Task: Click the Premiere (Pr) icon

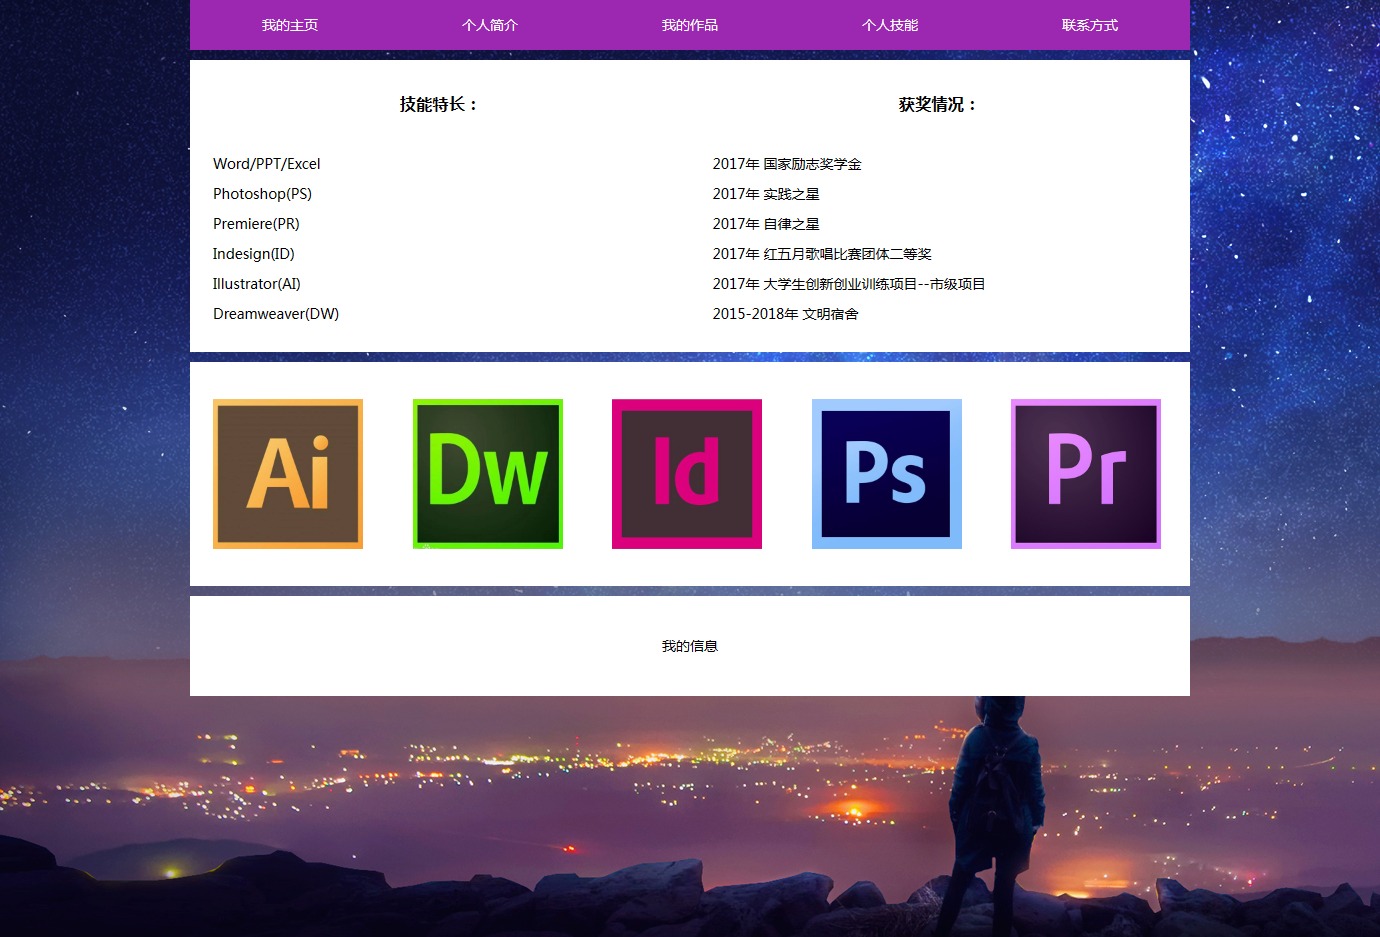Action: [1086, 474]
